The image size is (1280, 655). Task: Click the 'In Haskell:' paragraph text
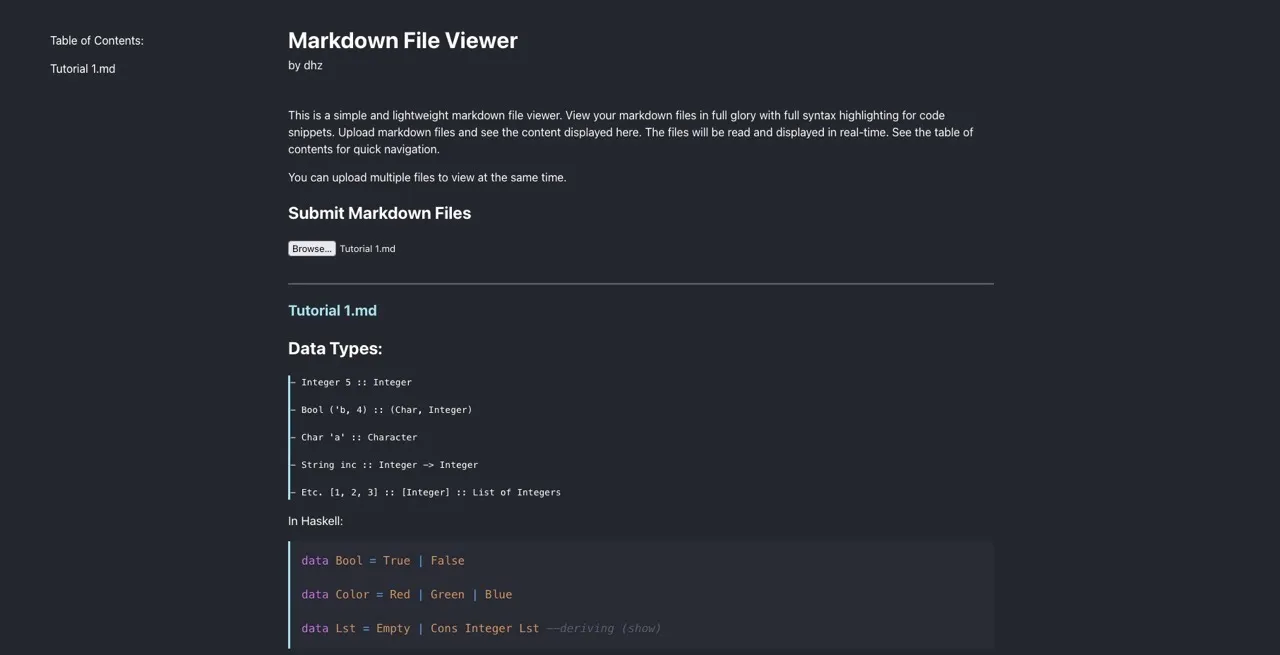(315, 521)
